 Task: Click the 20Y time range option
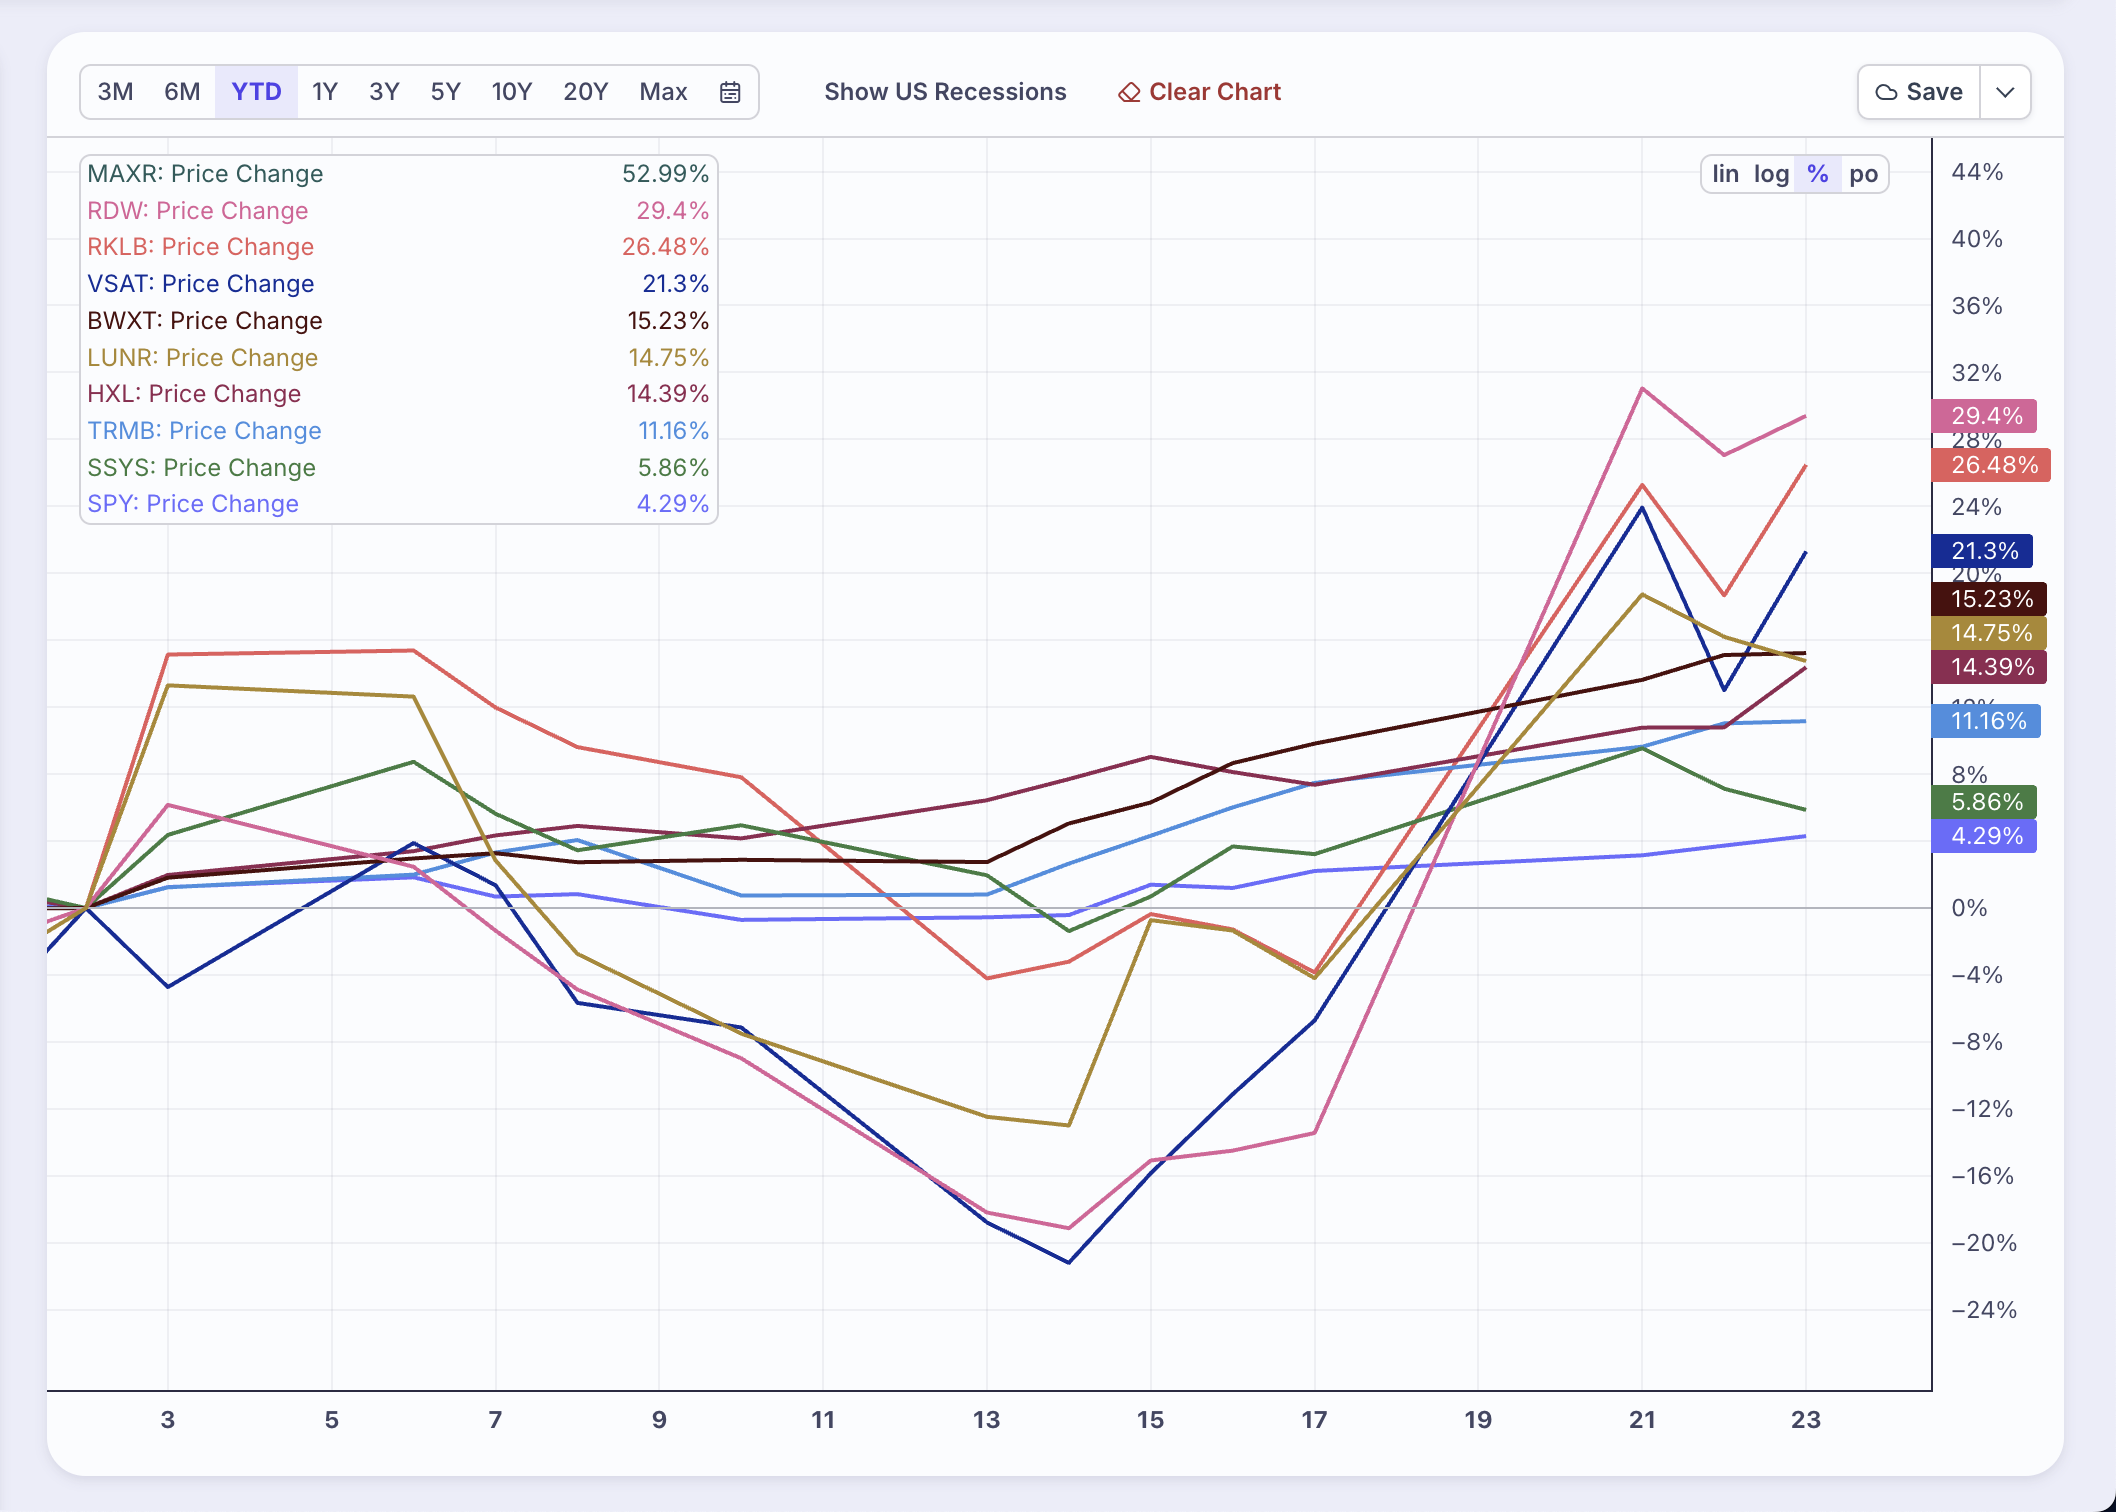tap(585, 92)
